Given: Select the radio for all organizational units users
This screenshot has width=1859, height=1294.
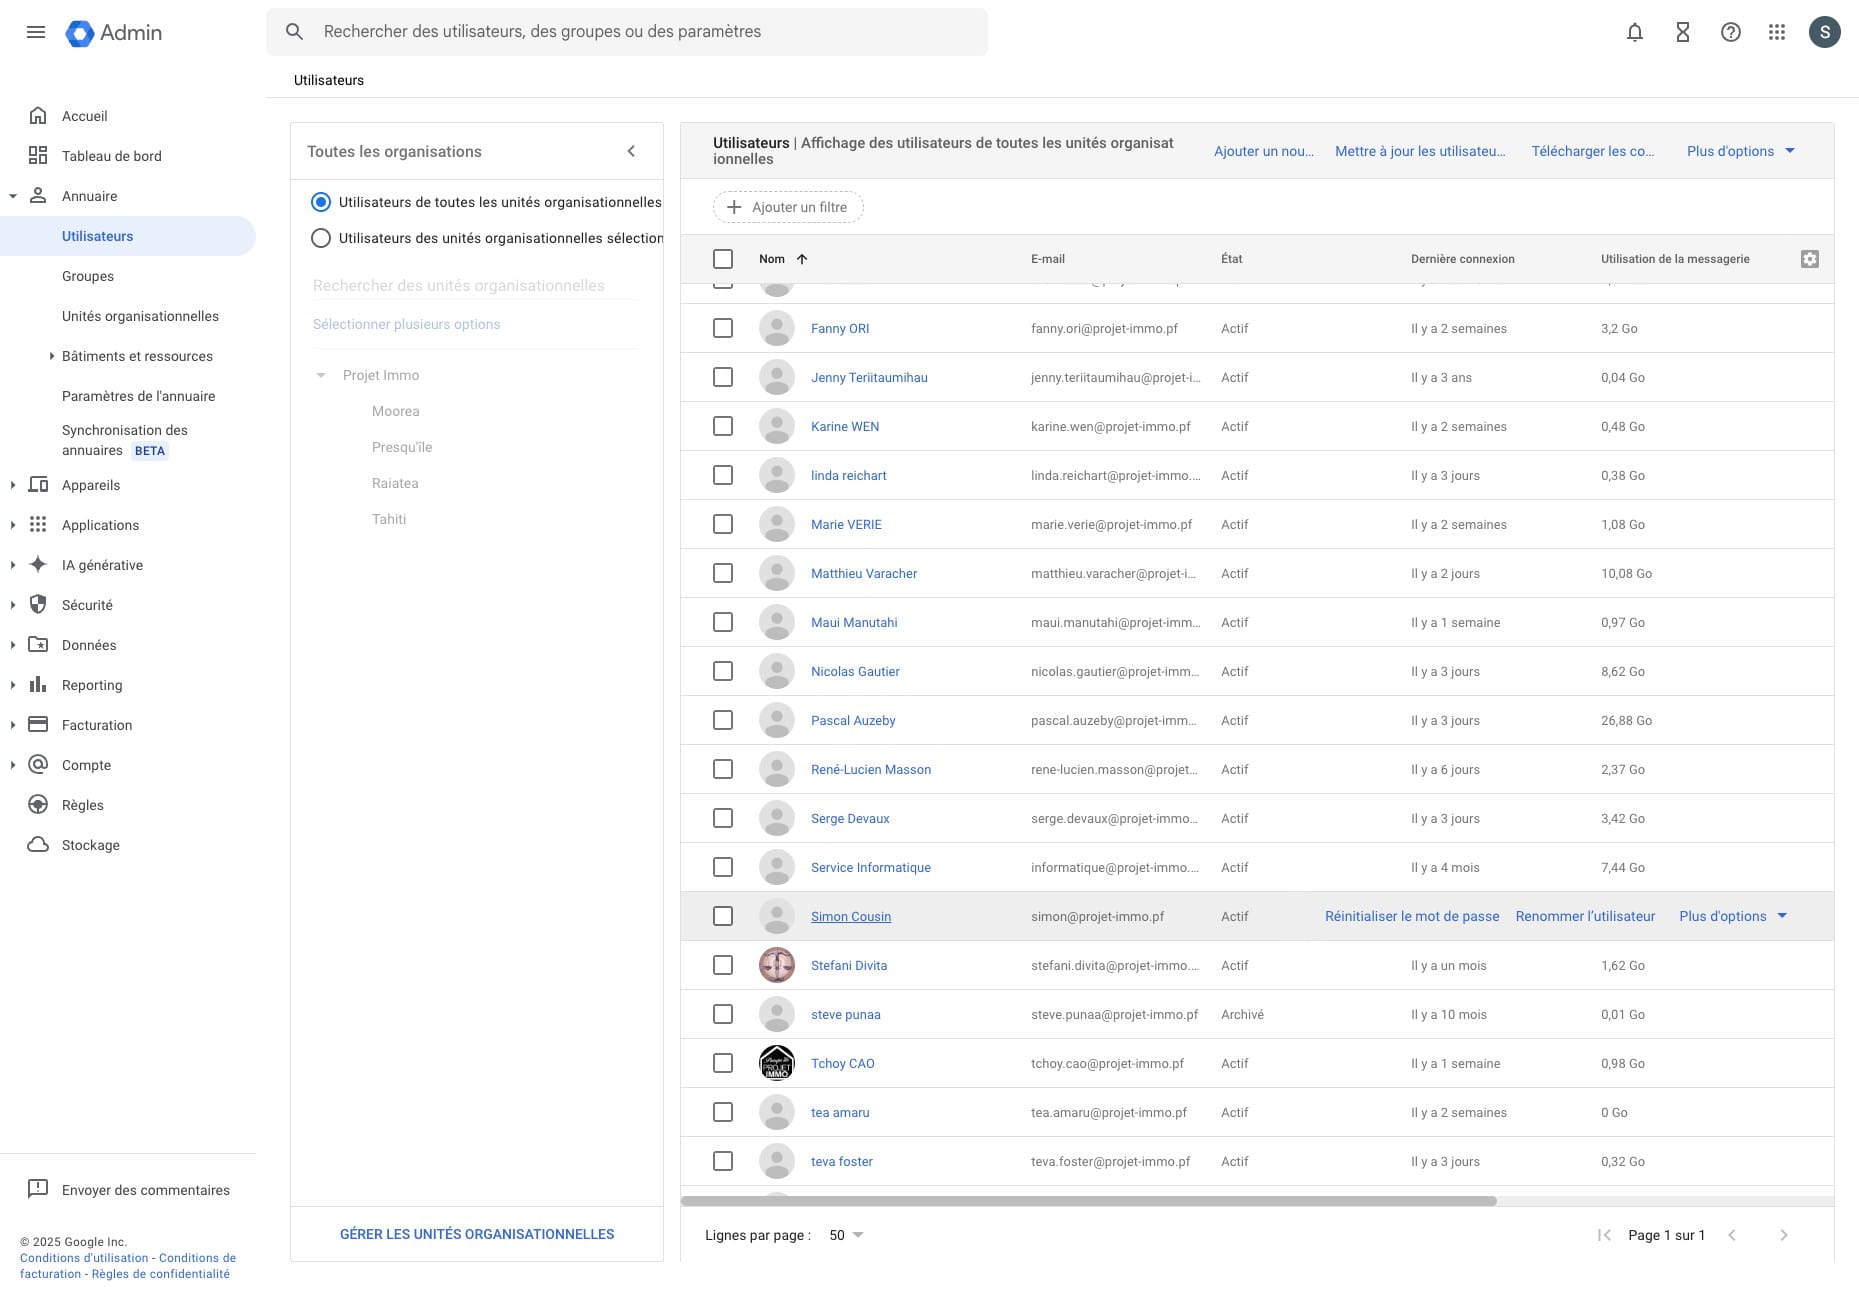Looking at the screenshot, I should click(x=320, y=201).
